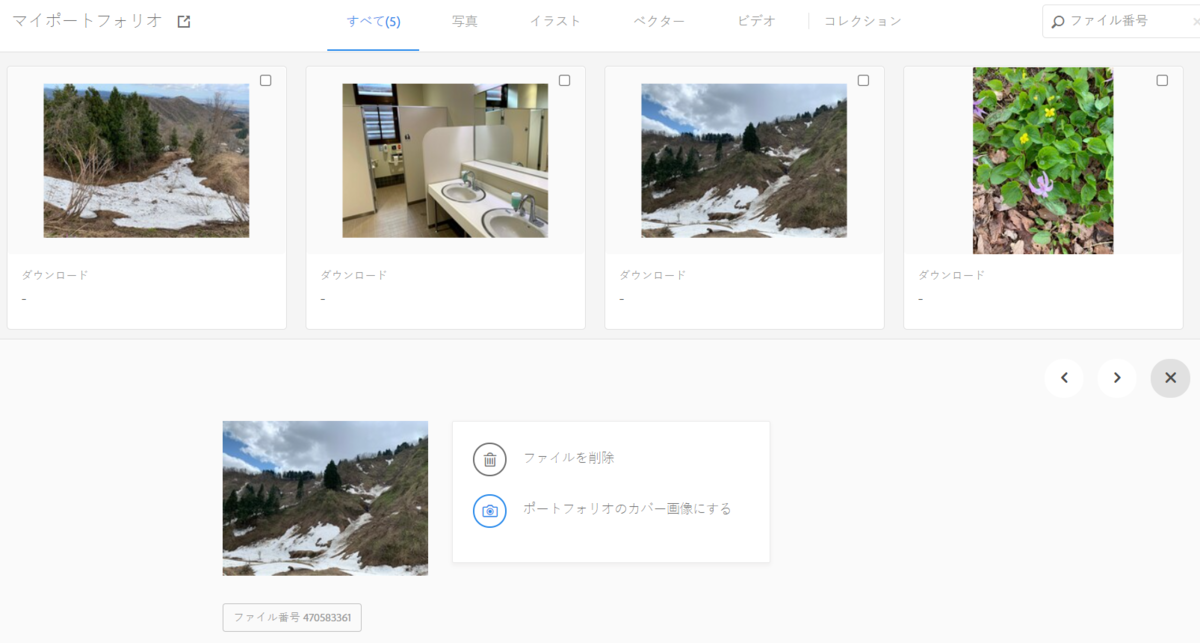Open the コレクション tab
The width and height of the screenshot is (1200, 643).
pos(862,21)
